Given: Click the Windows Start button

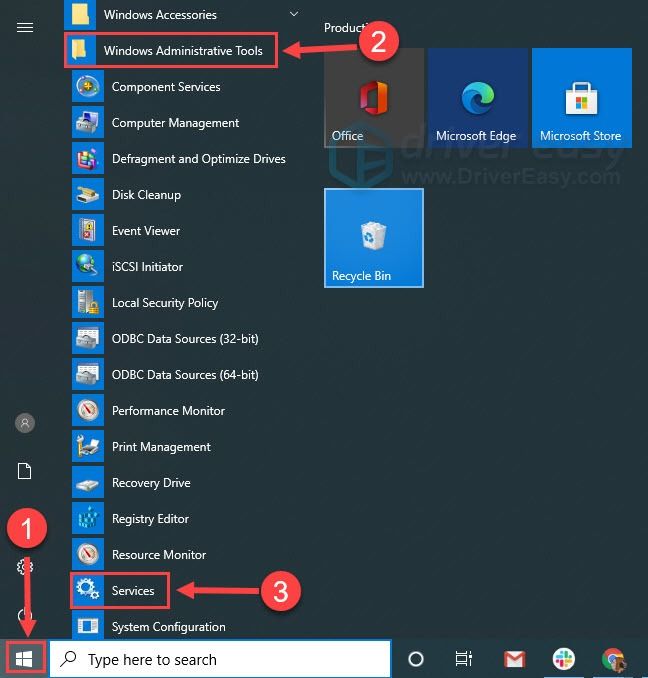Looking at the screenshot, I should pos(25,659).
